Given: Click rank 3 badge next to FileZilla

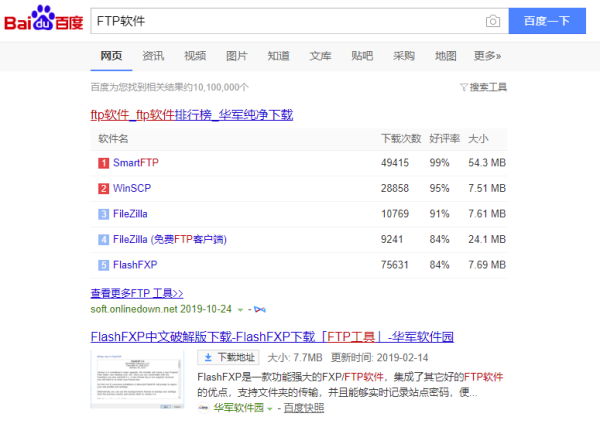Looking at the screenshot, I should tap(103, 214).
